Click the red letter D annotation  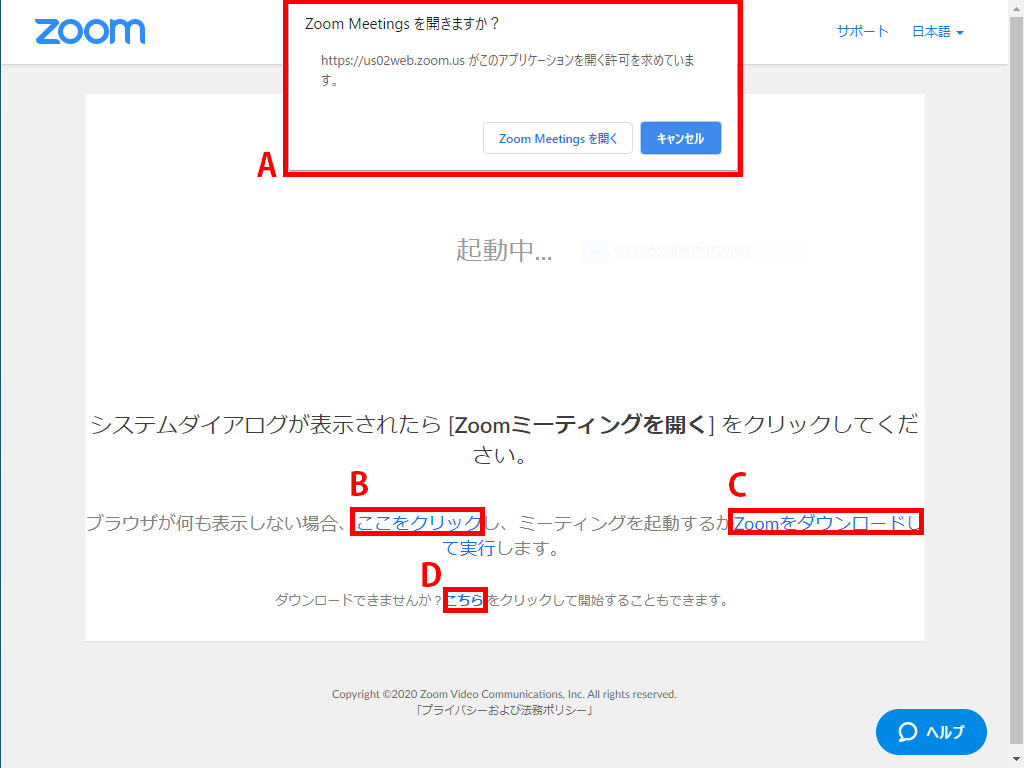[x=431, y=575]
